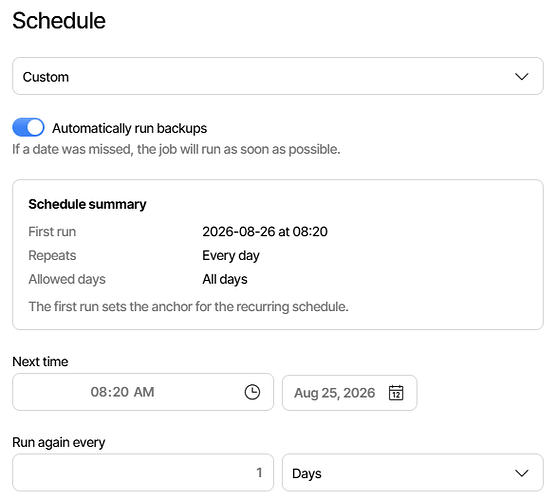Click the Schedule page title

pos(59,21)
